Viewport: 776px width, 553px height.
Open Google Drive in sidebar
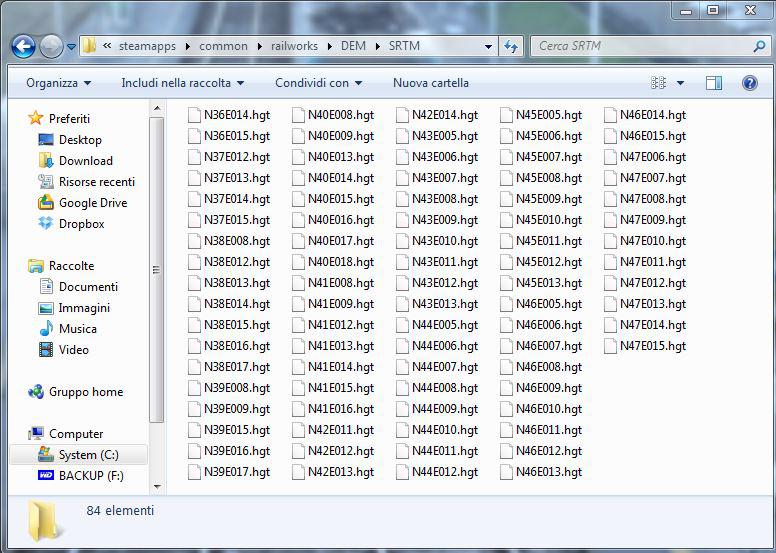click(x=82, y=202)
